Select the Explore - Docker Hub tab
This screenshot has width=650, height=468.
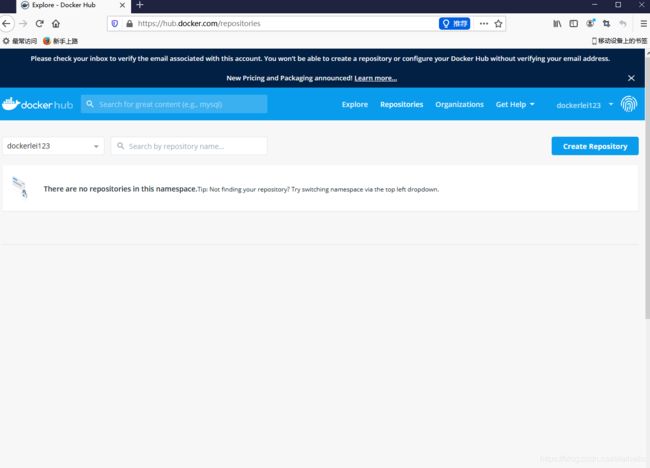tap(73, 5)
